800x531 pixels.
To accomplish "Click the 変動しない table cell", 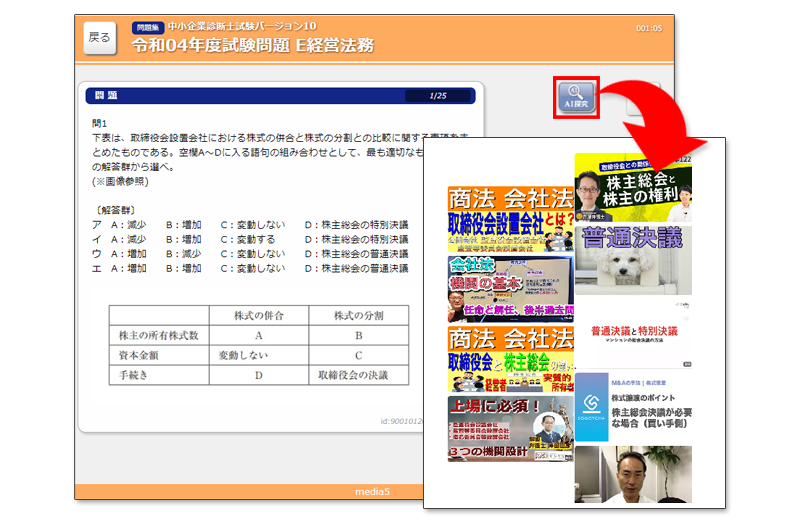I will (259, 356).
